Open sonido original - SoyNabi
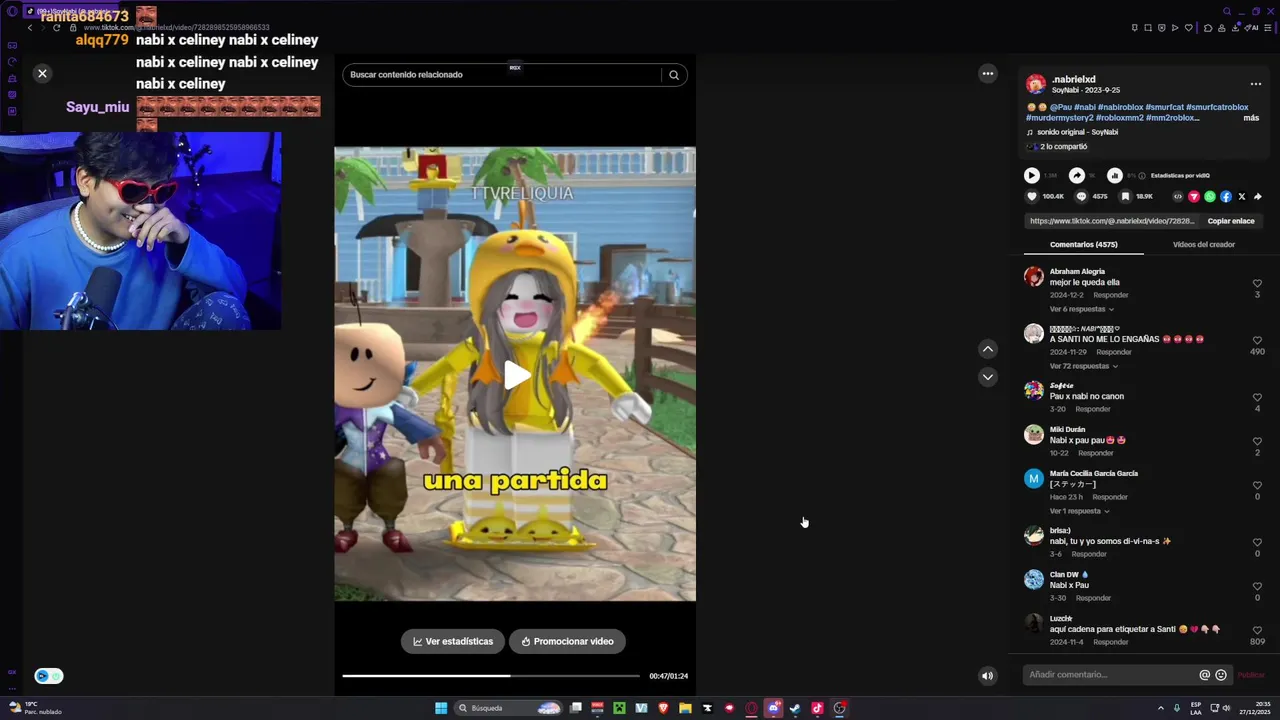Viewport: 1280px width, 720px height. click(x=1077, y=132)
